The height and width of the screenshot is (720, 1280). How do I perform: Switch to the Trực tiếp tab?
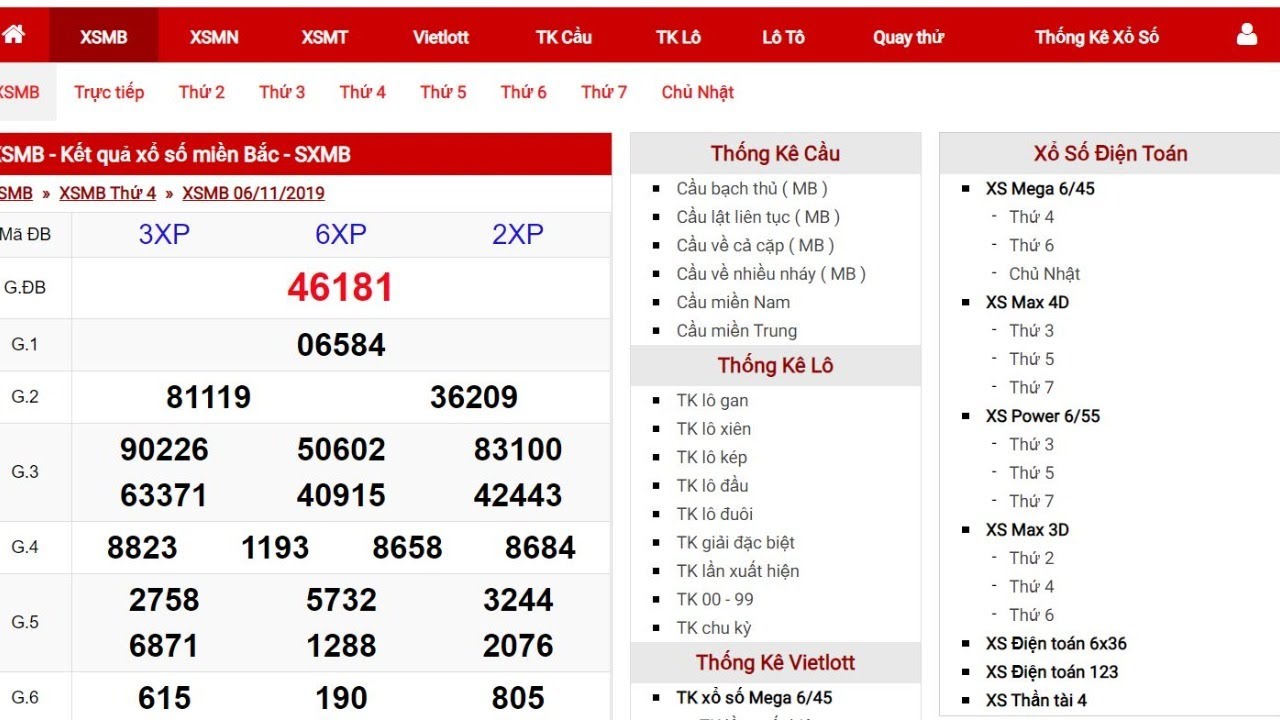point(109,92)
